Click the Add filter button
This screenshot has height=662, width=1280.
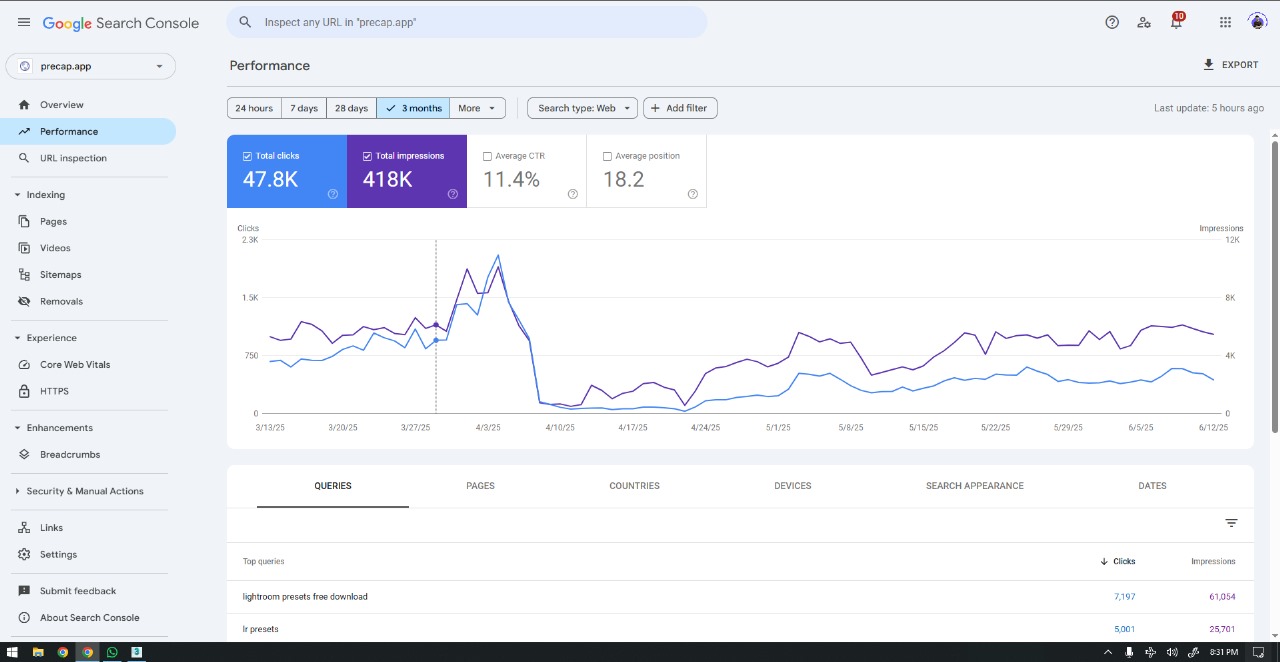[680, 108]
